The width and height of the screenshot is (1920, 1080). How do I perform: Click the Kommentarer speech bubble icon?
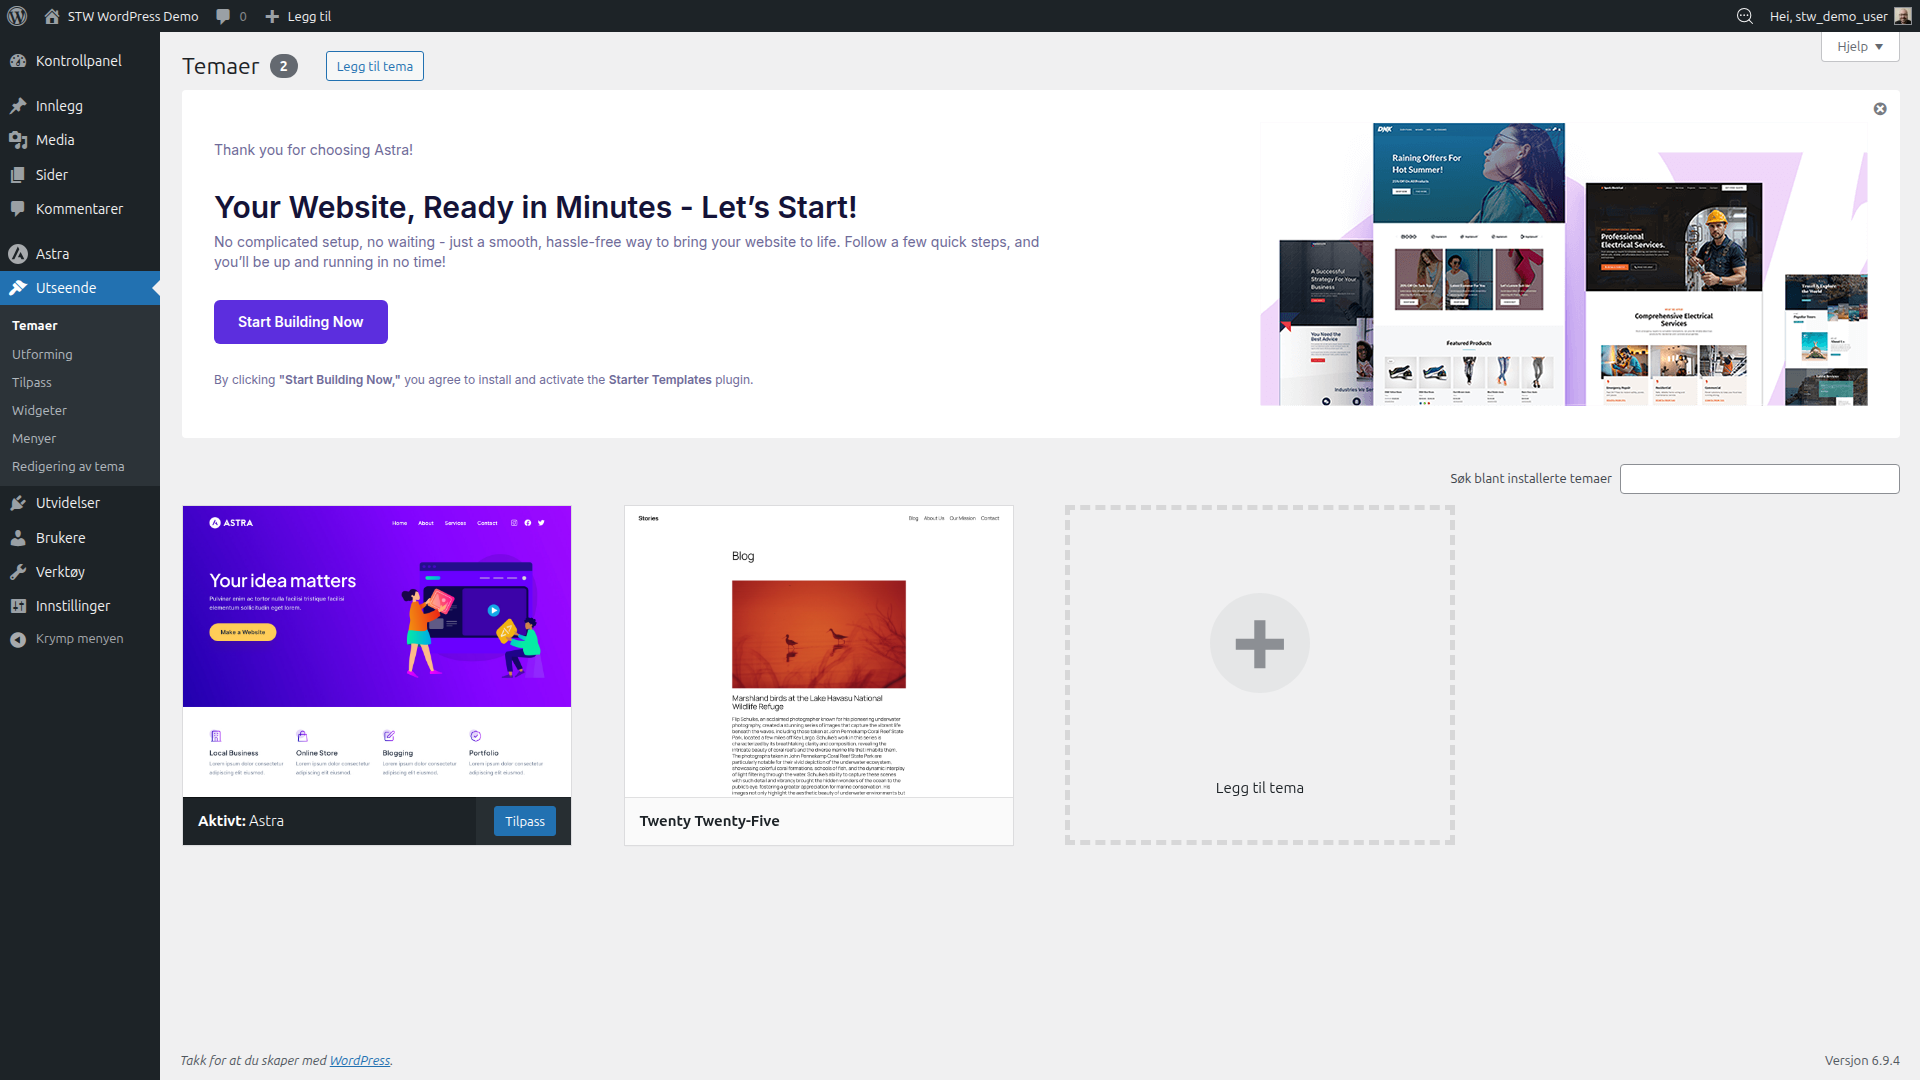[18, 209]
